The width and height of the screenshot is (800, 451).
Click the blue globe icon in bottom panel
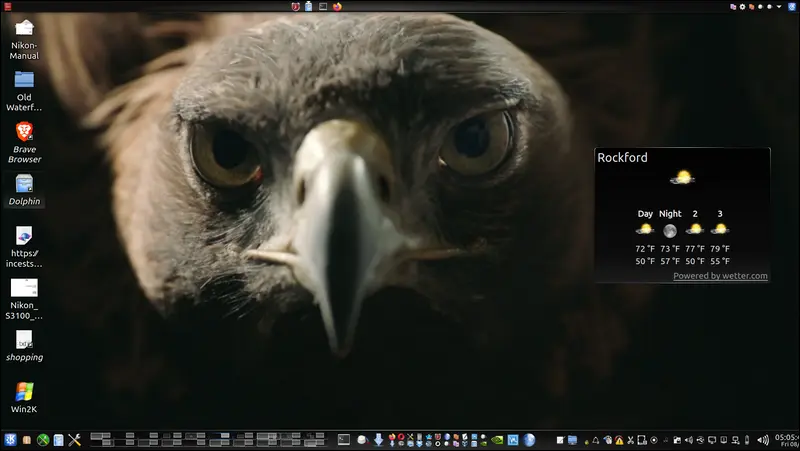530,440
